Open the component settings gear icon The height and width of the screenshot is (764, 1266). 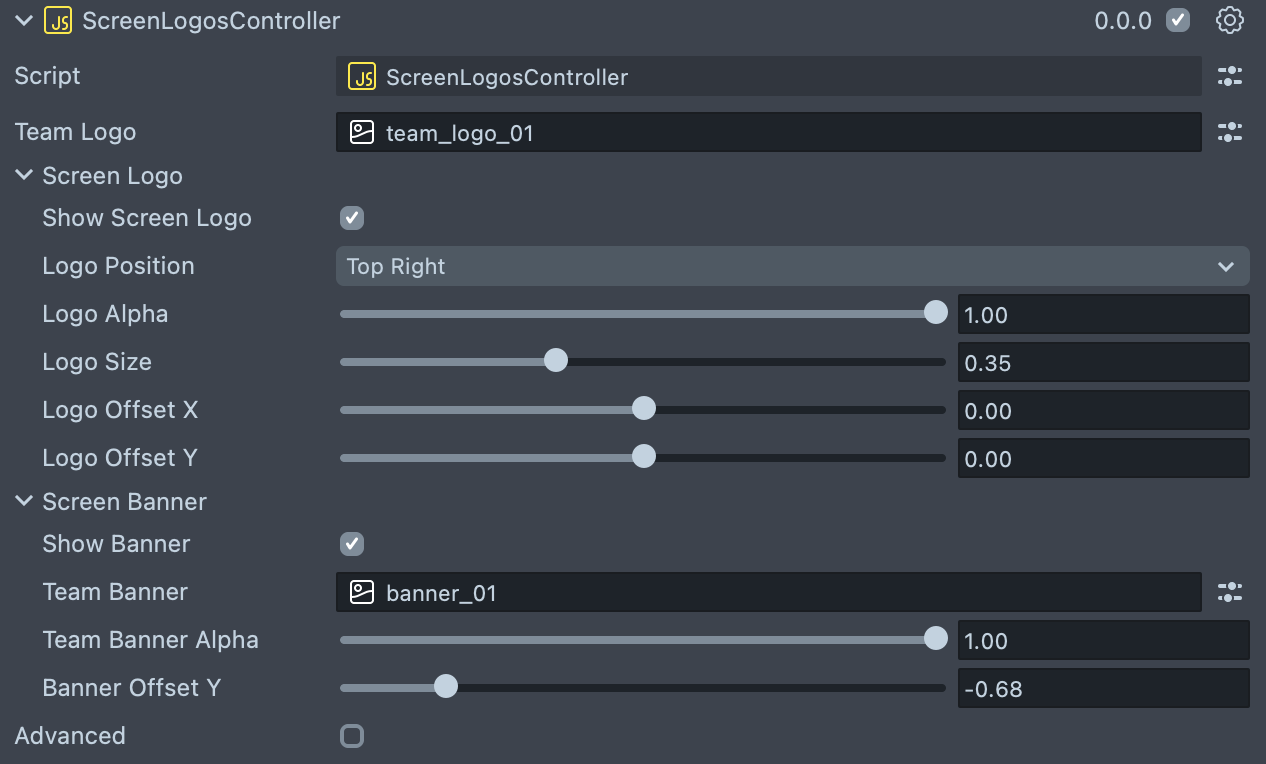click(1229, 20)
